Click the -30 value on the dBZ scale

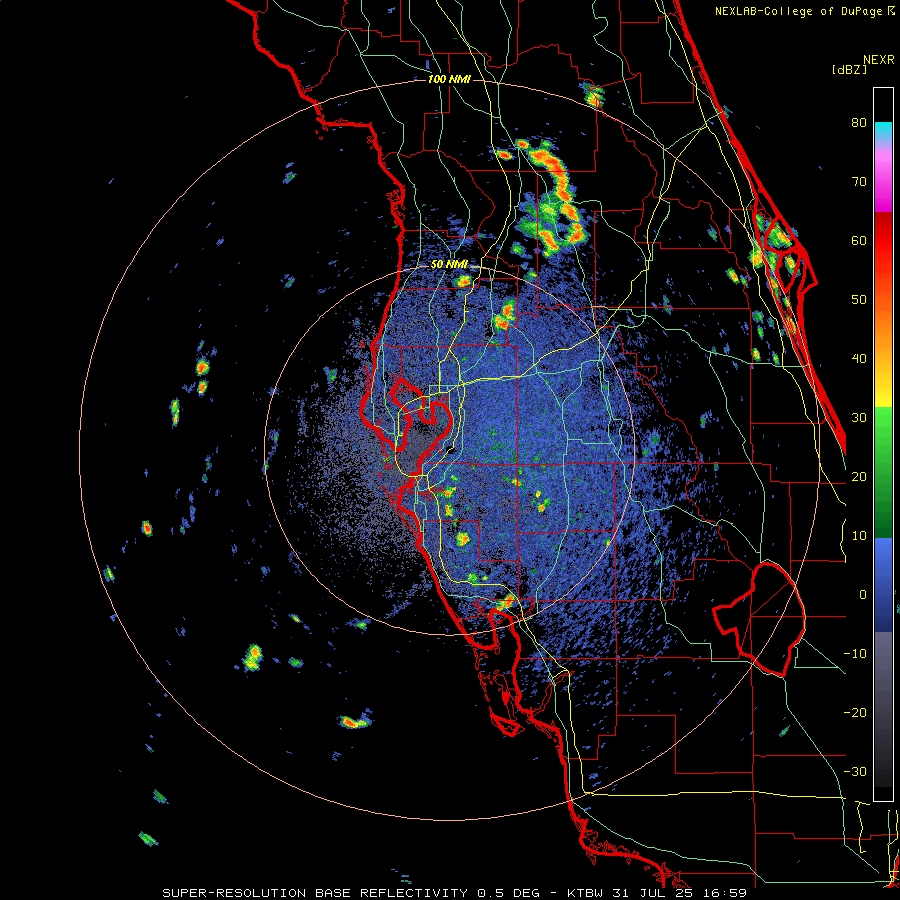855,771
